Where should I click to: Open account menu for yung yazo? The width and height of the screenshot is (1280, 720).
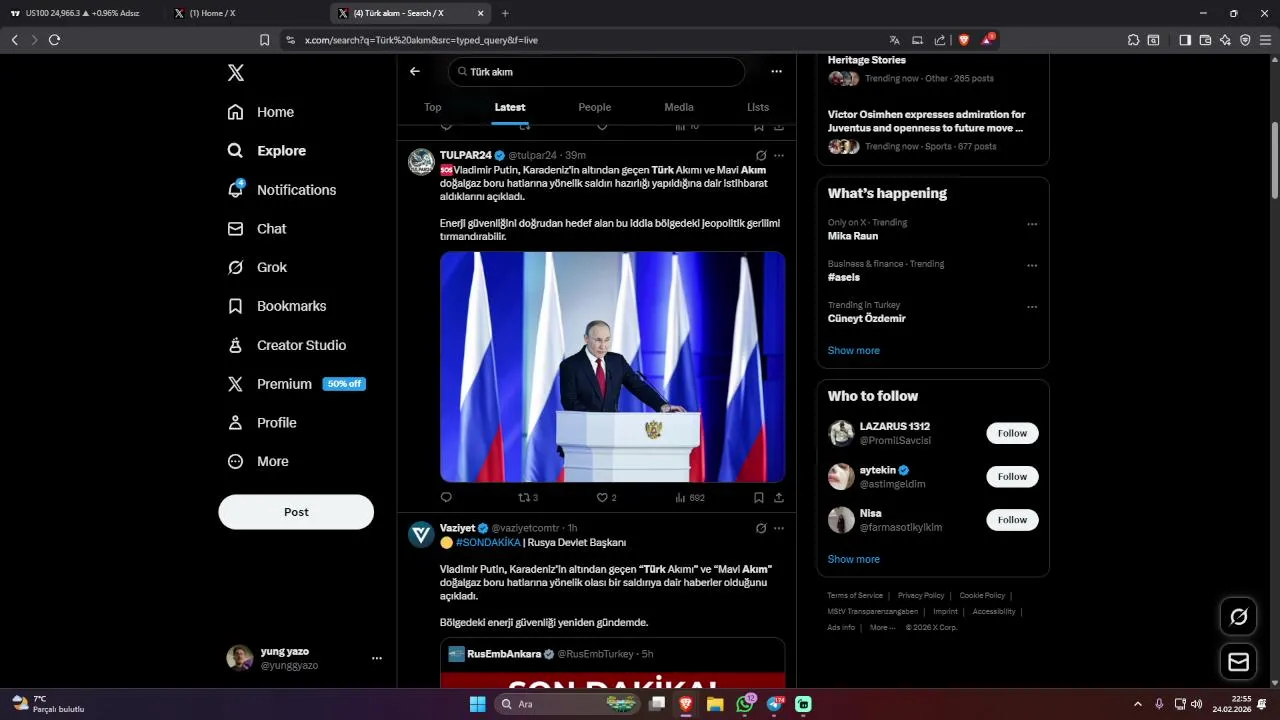pyautogui.click(x=377, y=658)
